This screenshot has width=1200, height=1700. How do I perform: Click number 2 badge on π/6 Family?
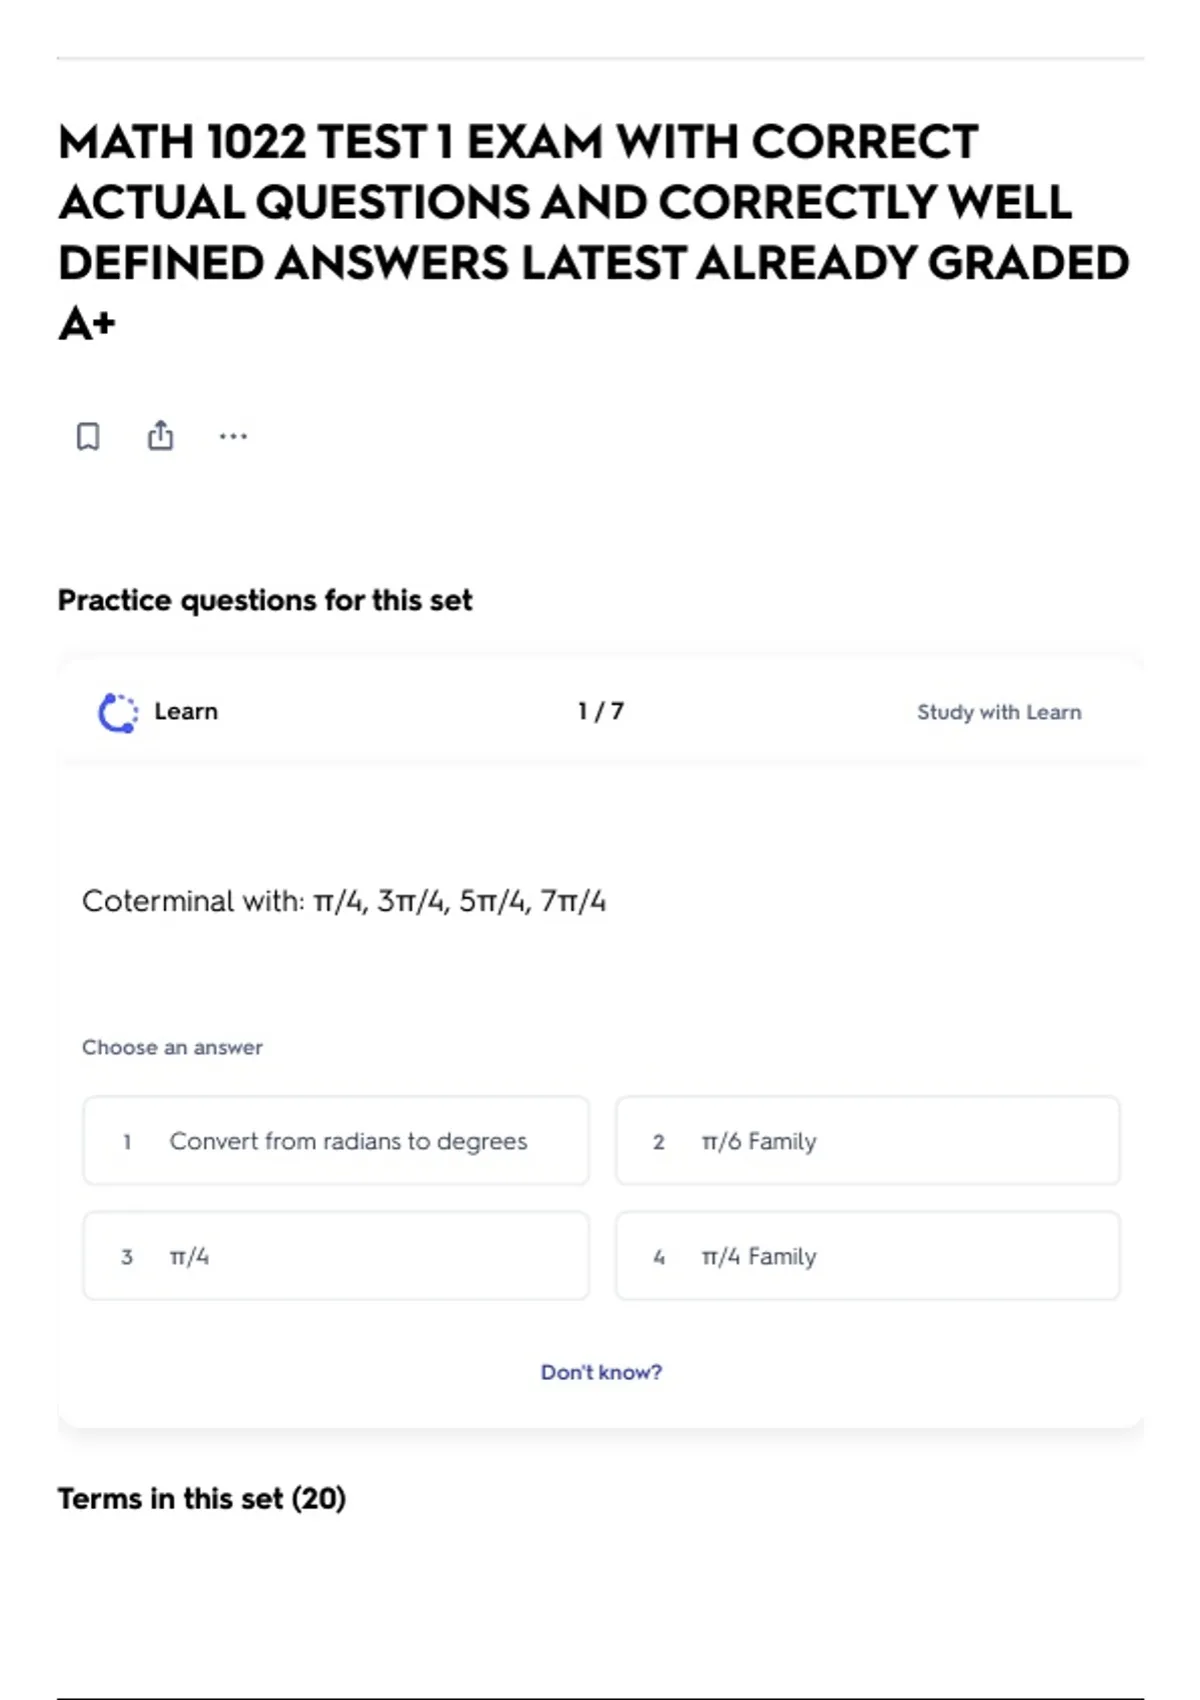coord(659,1142)
